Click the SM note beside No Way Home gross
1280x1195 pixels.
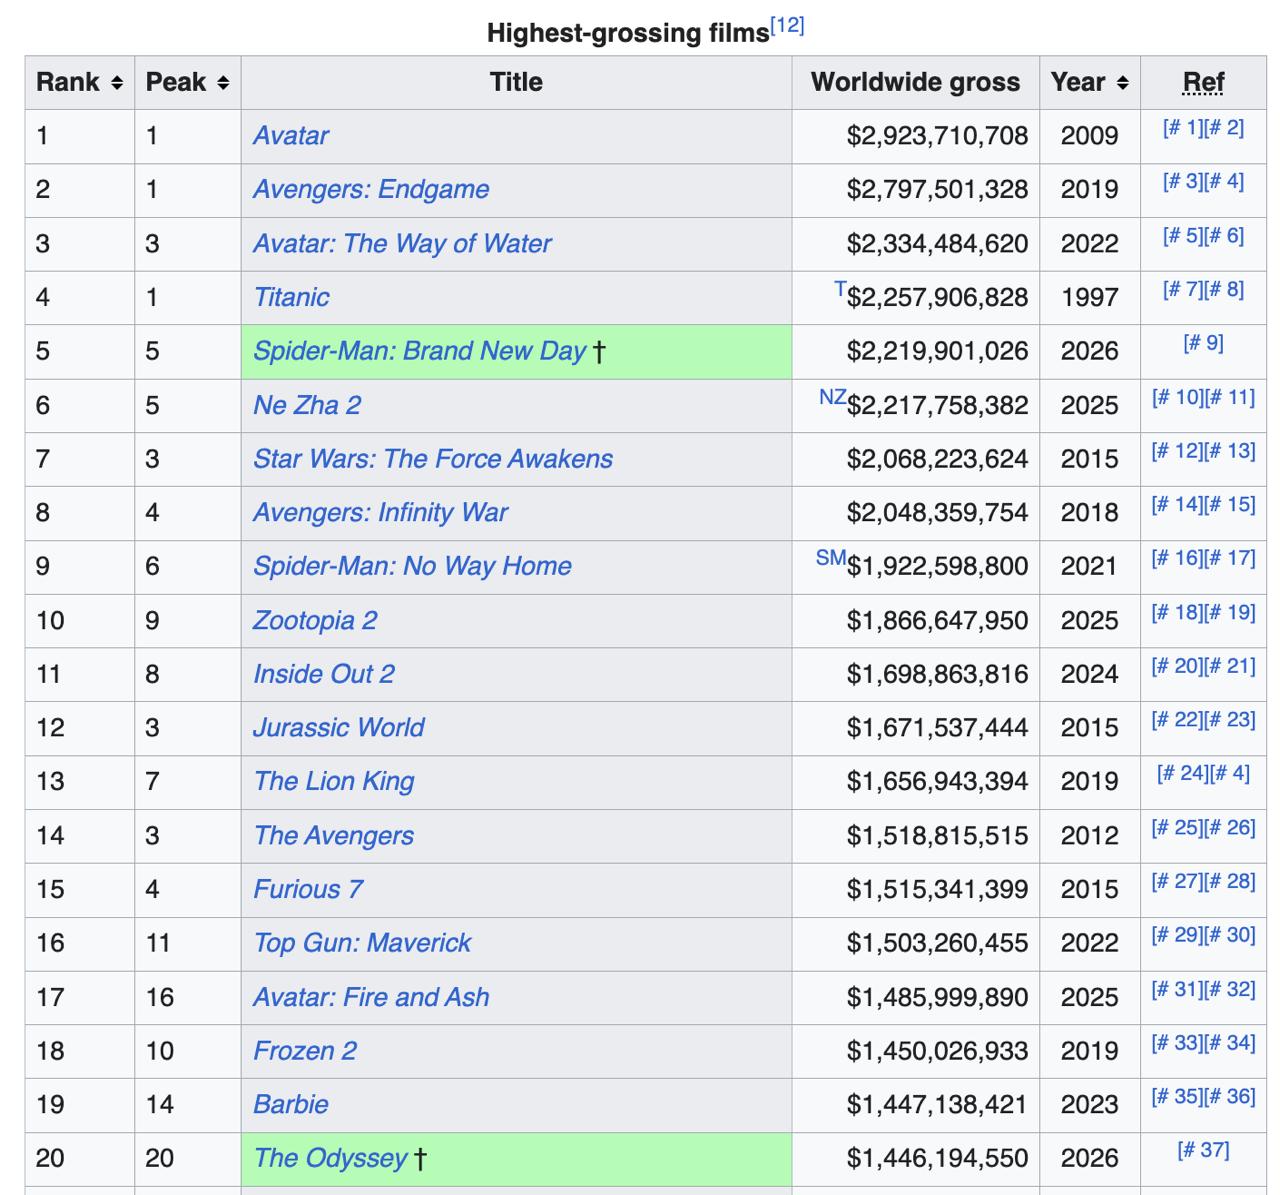831,559
